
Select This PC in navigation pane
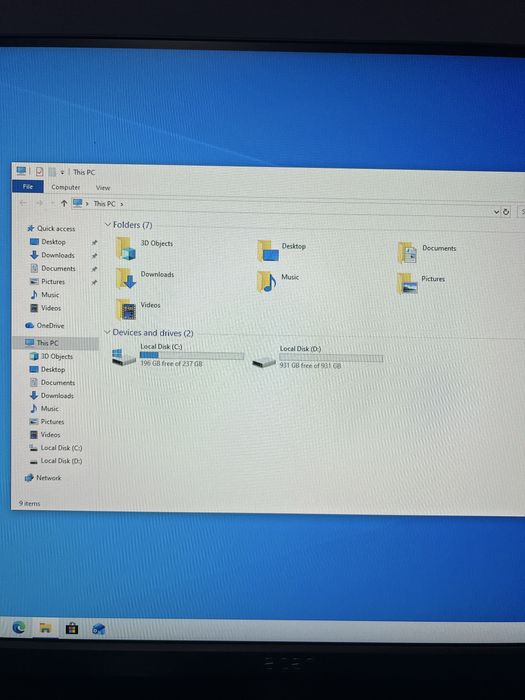click(x=47, y=343)
